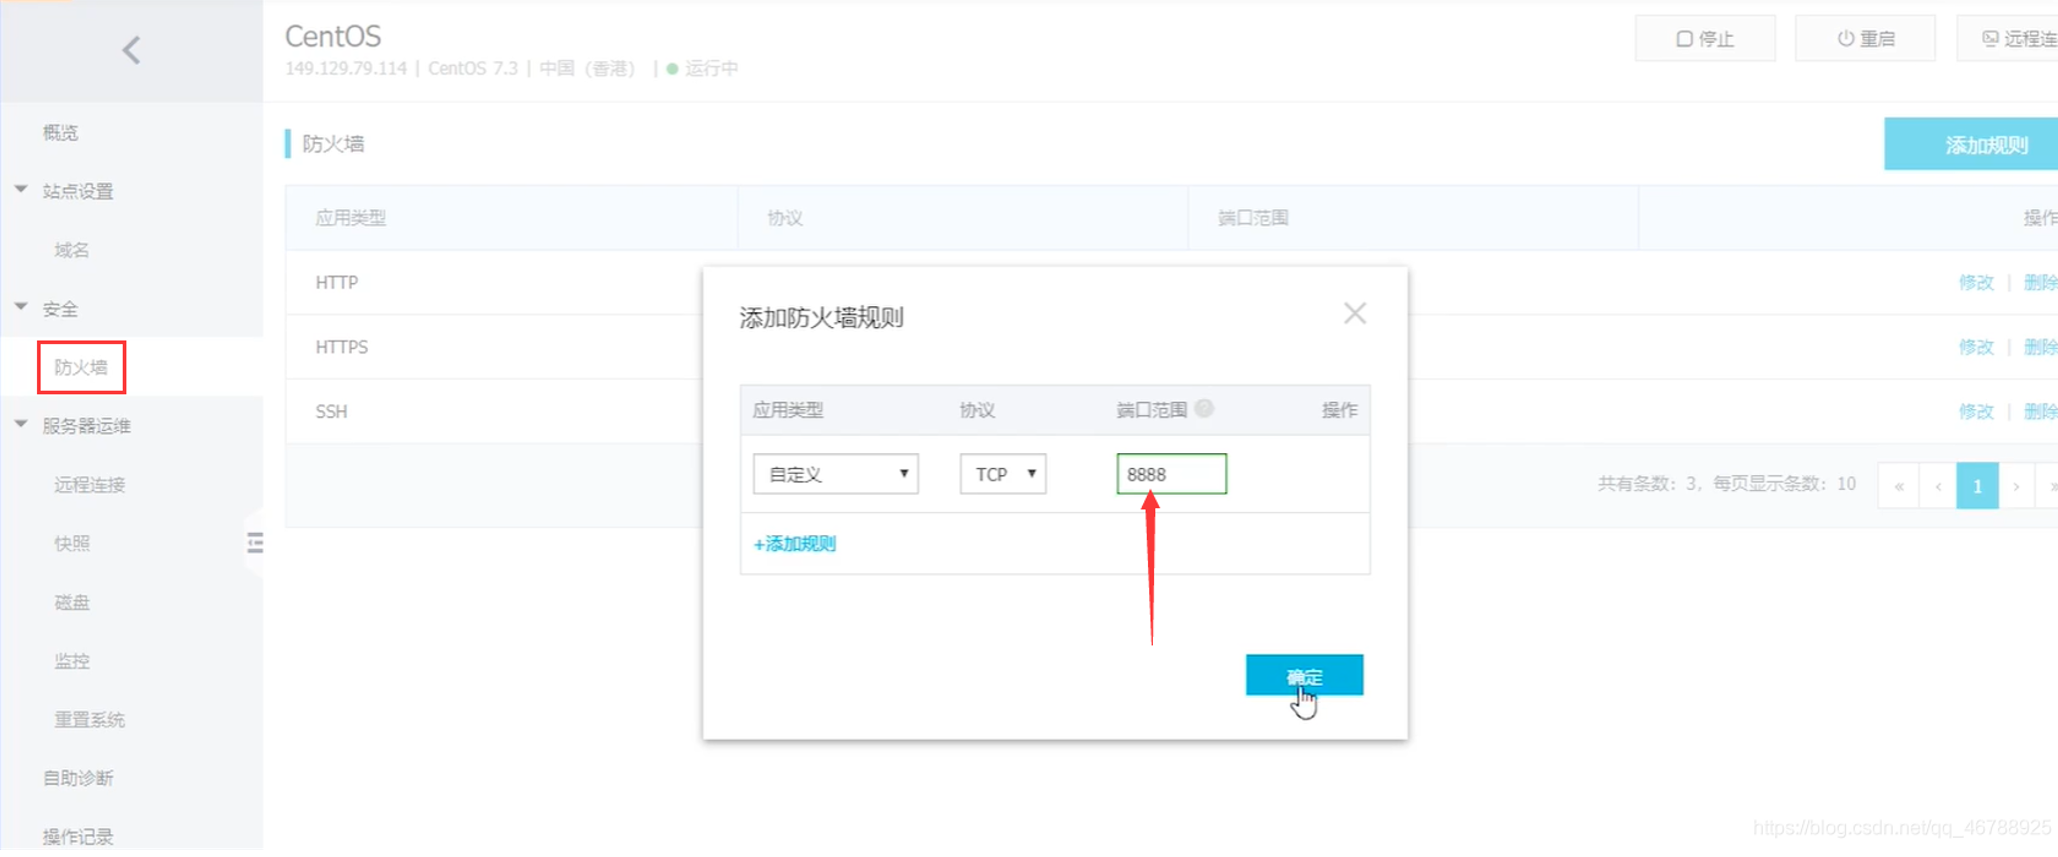Go back using the left chevron arrow
The image size is (2058, 857).
click(131, 50)
